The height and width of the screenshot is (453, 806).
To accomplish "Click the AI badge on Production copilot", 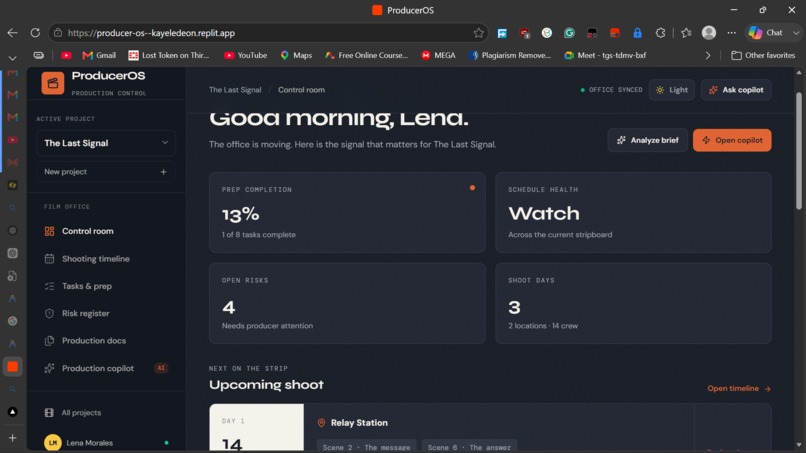I will [x=161, y=368].
